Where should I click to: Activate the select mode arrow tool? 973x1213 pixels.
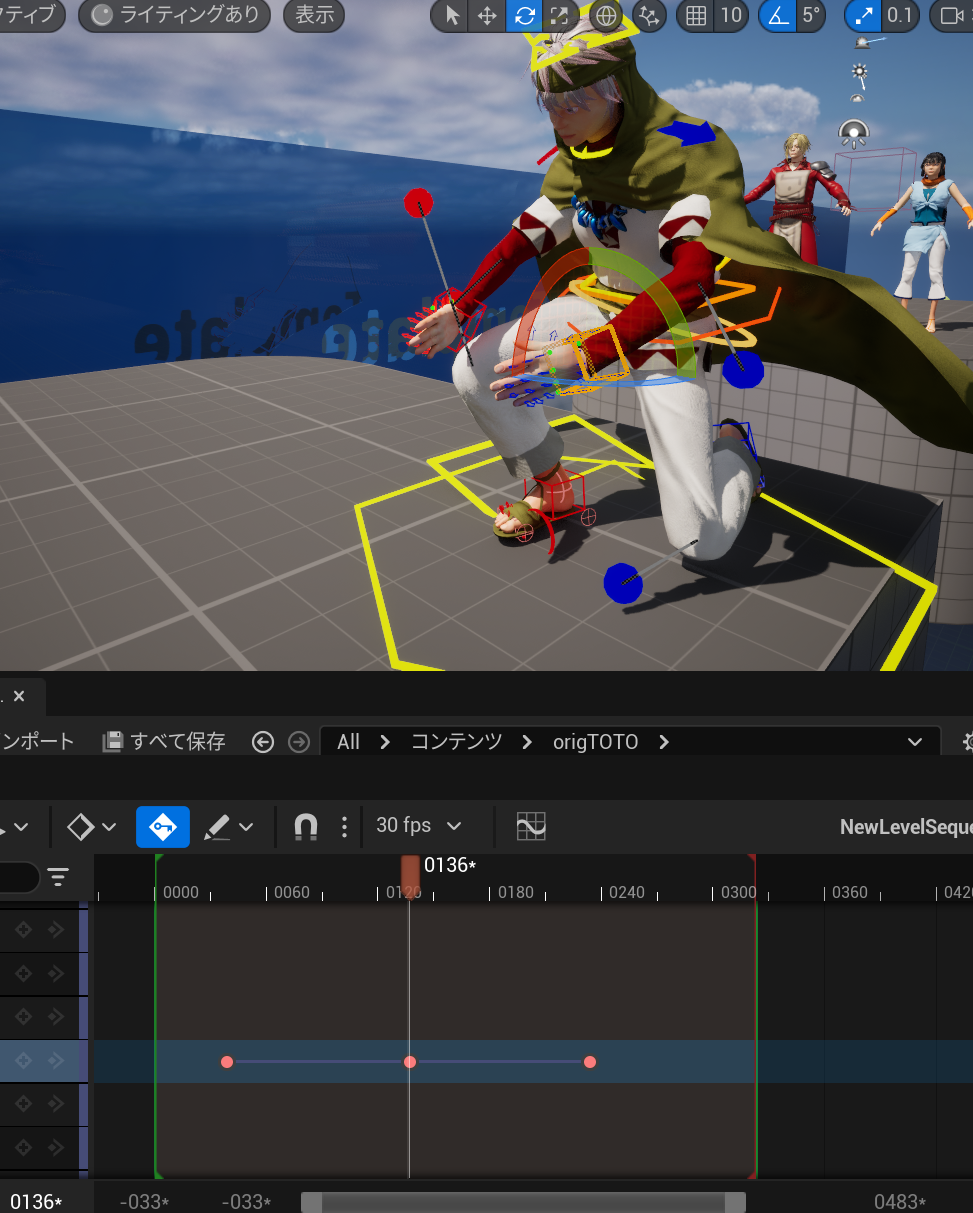[452, 15]
